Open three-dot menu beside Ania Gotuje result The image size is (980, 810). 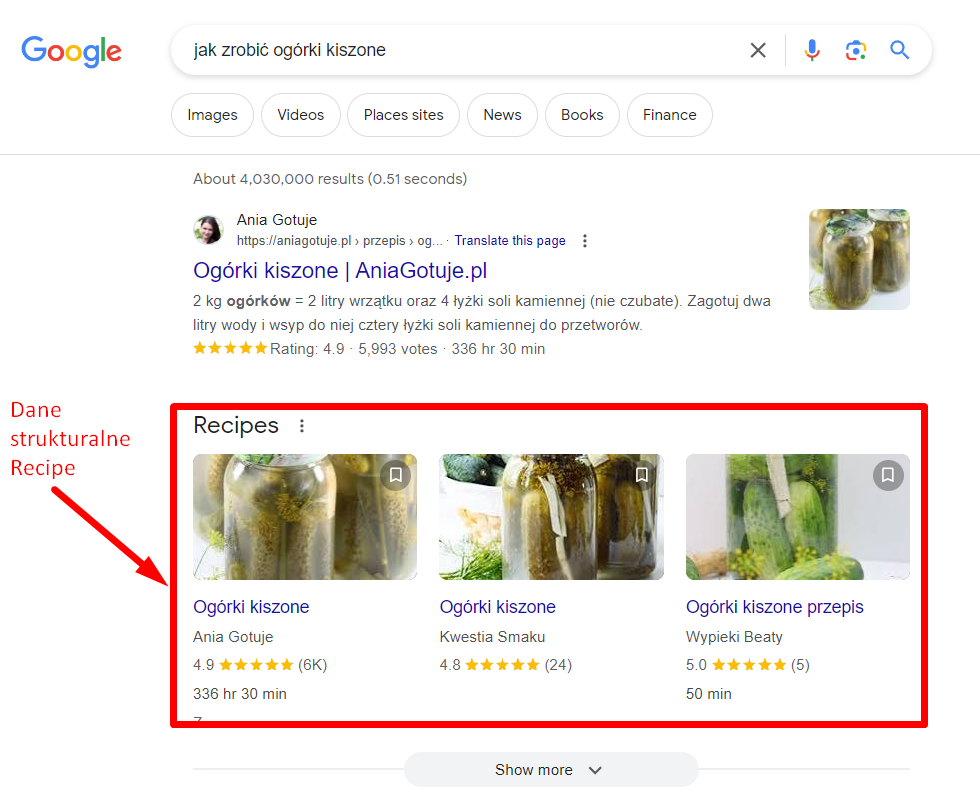pos(585,241)
